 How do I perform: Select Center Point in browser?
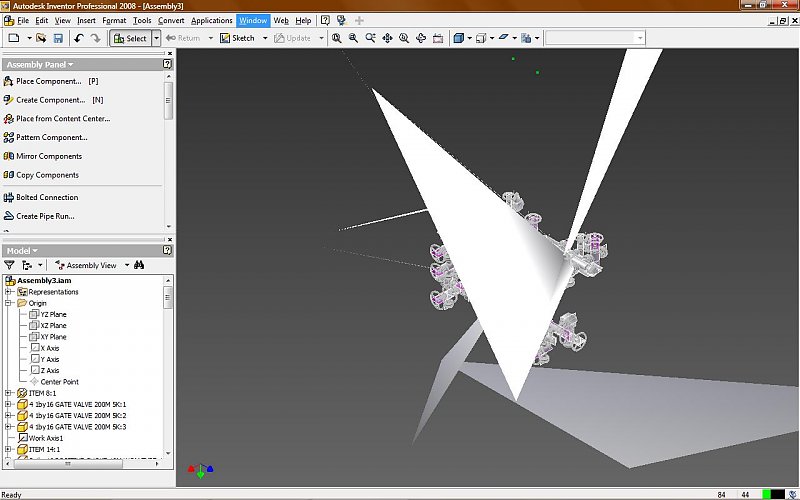coord(54,382)
